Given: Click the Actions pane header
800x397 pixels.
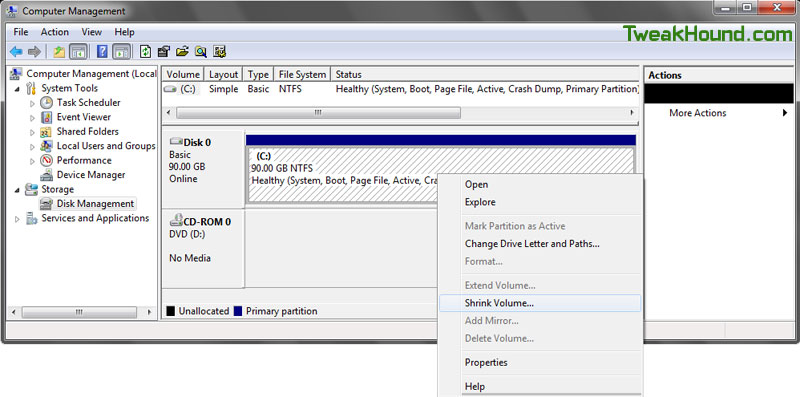Looking at the screenshot, I should [719, 76].
